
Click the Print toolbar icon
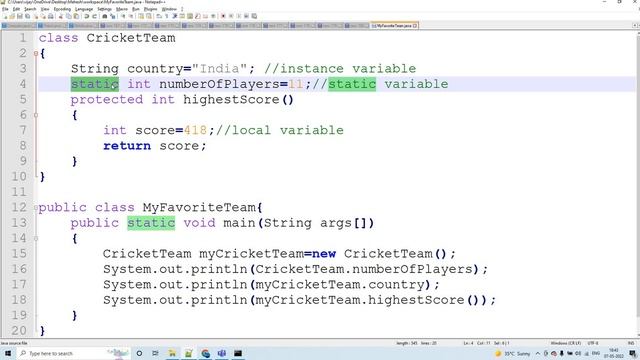(x=51, y=16)
